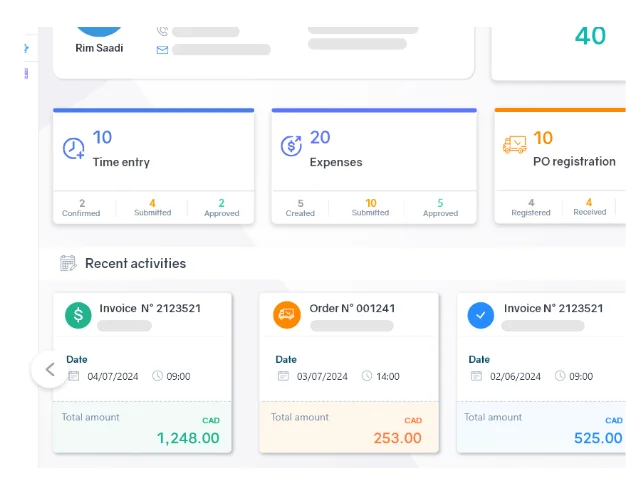
Task: Open the Time entry card
Action: (153, 150)
